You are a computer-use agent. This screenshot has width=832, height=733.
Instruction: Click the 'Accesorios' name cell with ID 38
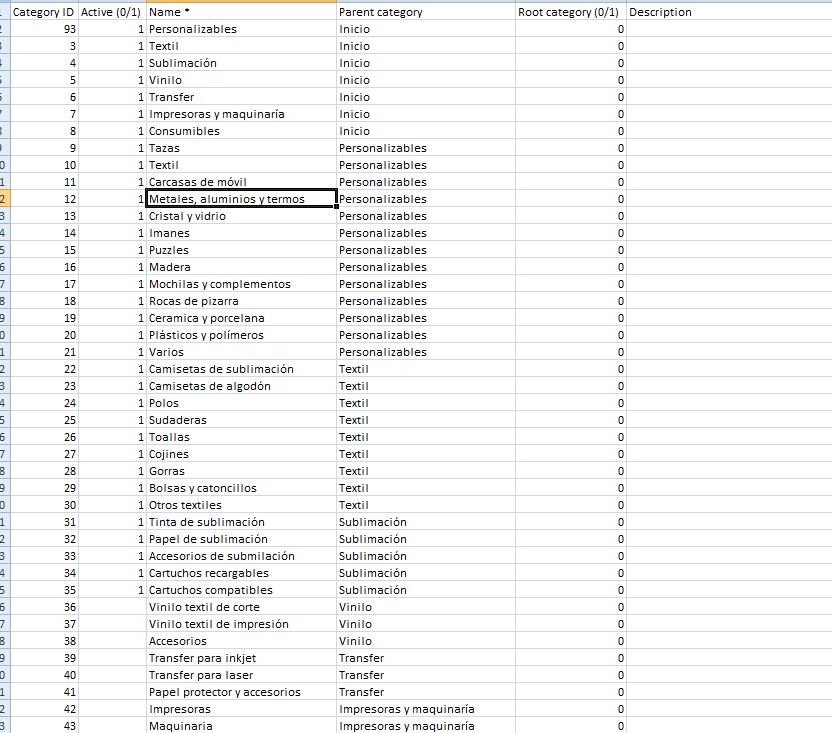point(241,640)
